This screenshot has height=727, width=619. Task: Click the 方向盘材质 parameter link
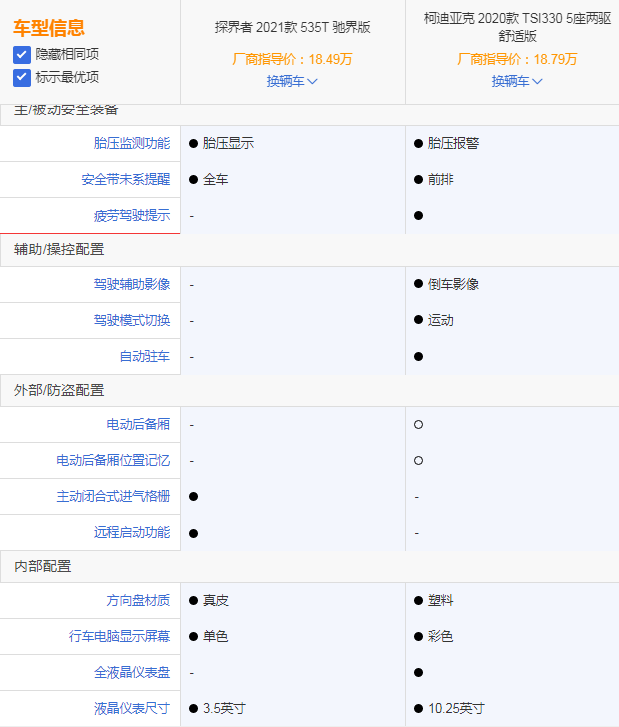[138, 600]
